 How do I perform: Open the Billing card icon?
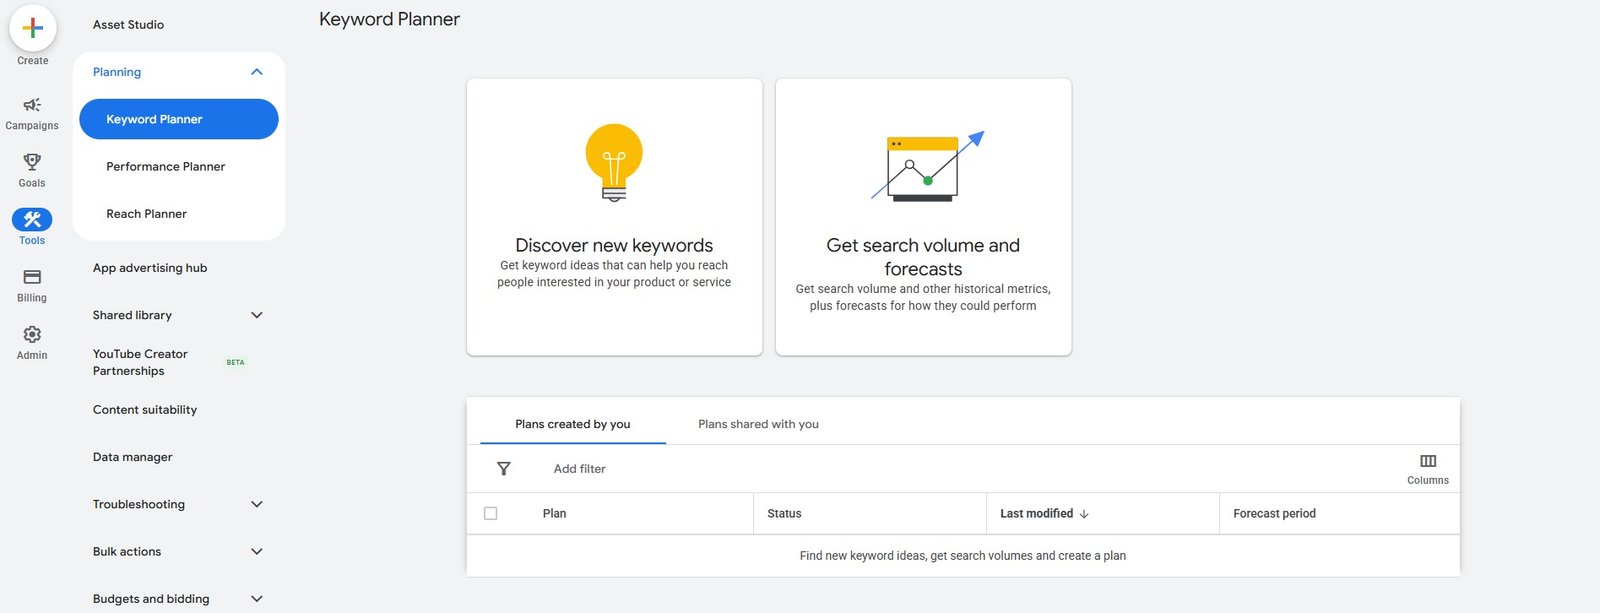[32, 277]
